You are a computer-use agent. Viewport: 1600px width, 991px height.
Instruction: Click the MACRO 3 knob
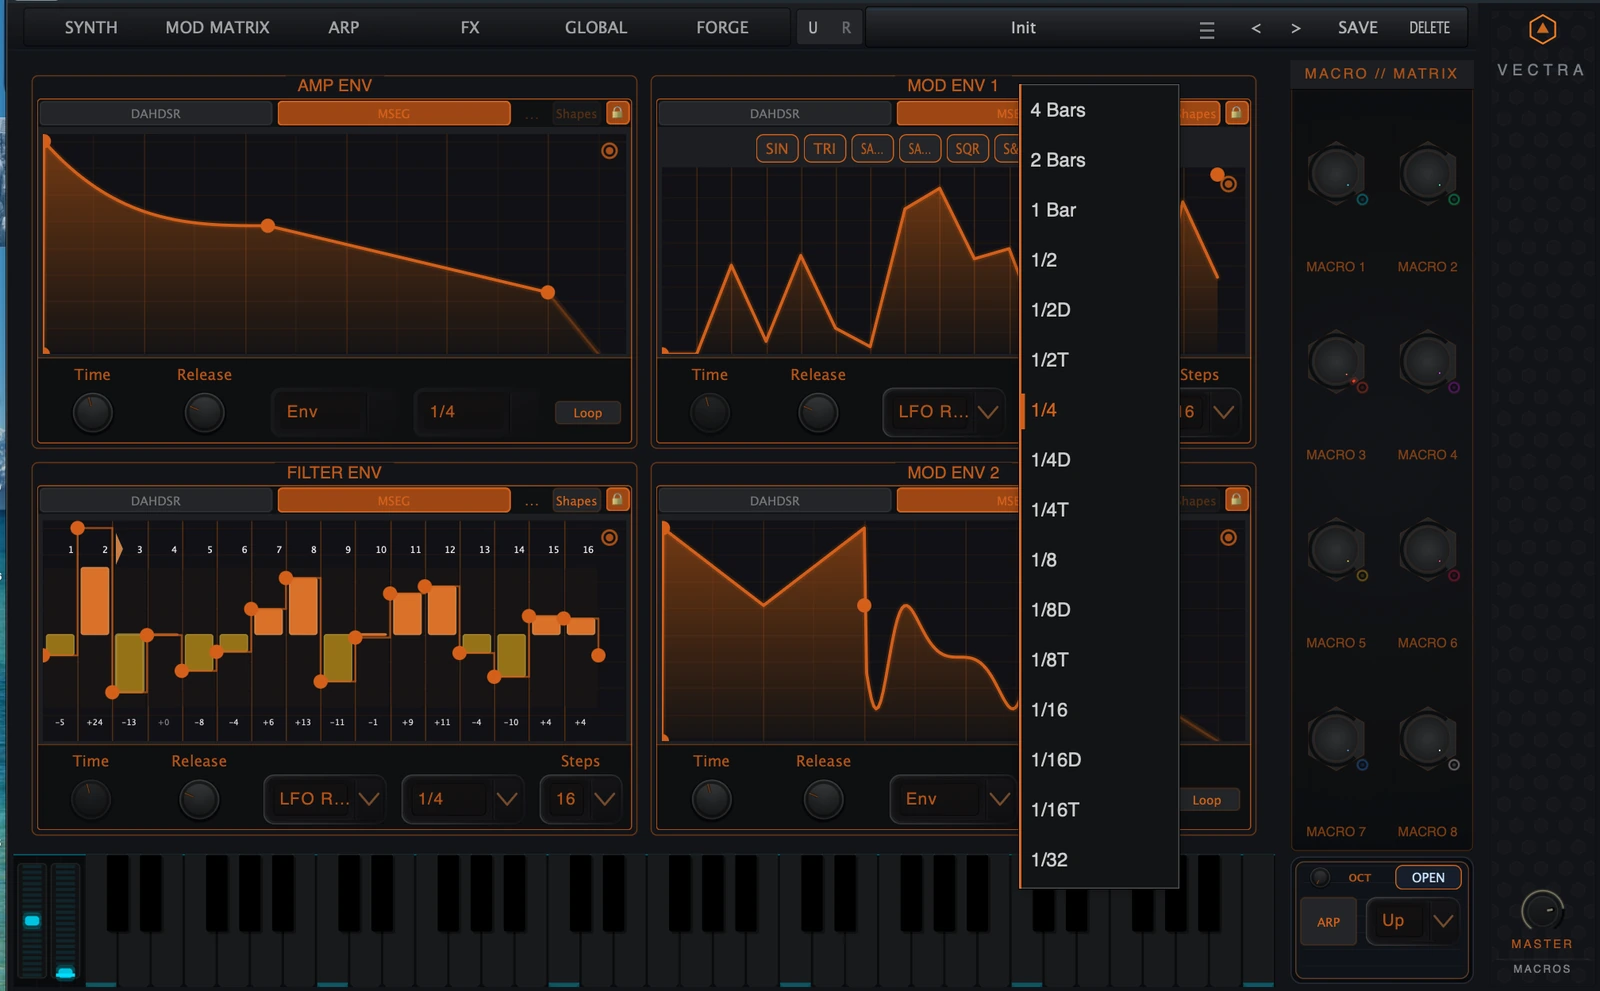1335,362
